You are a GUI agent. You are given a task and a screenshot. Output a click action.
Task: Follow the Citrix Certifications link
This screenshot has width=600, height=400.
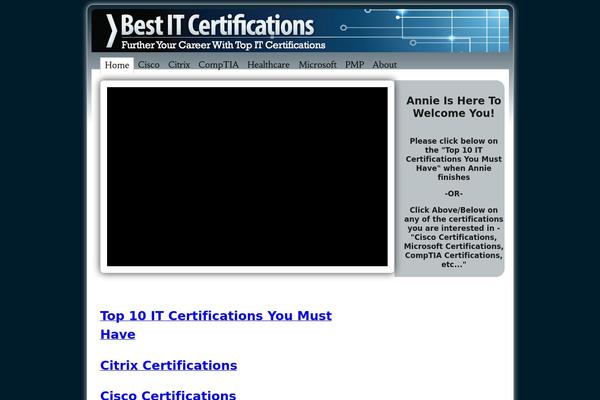coord(169,365)
